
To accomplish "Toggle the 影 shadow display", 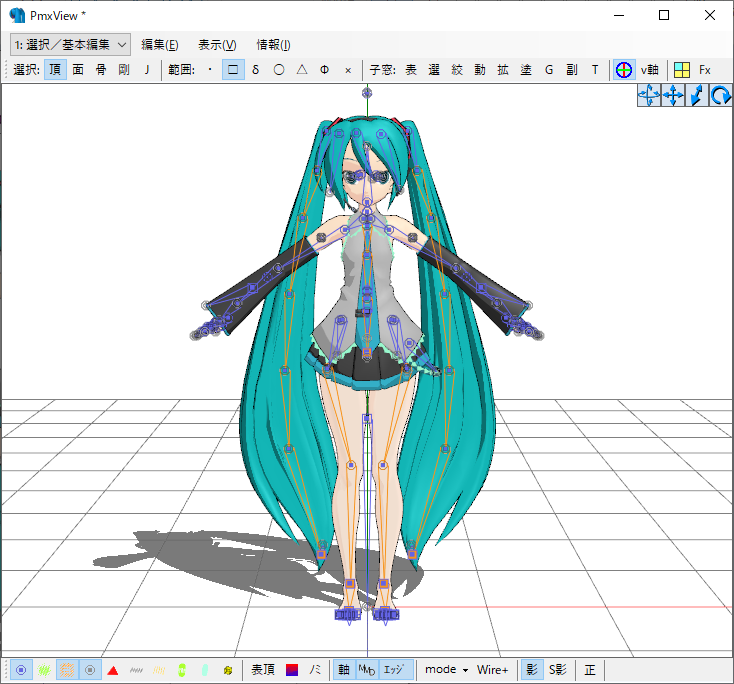I will pos(532,670).
